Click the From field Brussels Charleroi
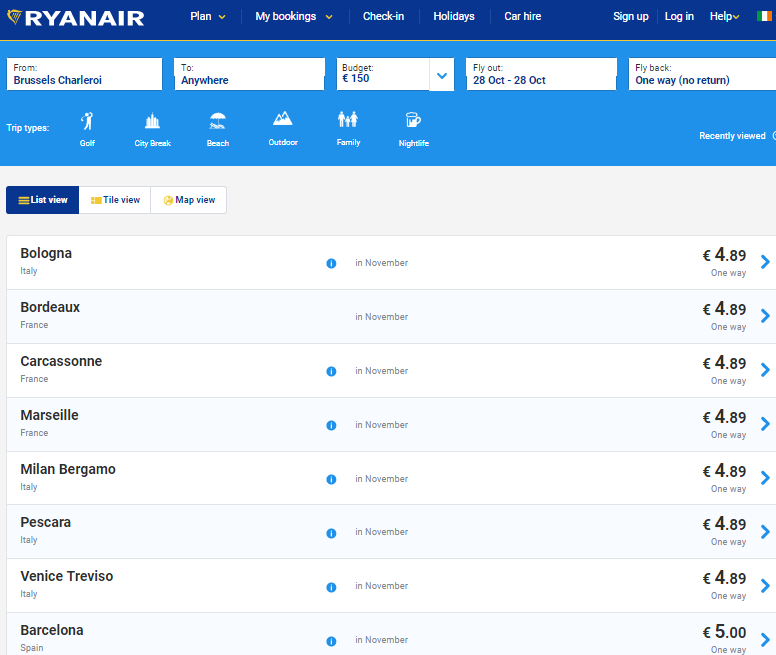Screen dimensions: 776x655 [x=85, y=74]
